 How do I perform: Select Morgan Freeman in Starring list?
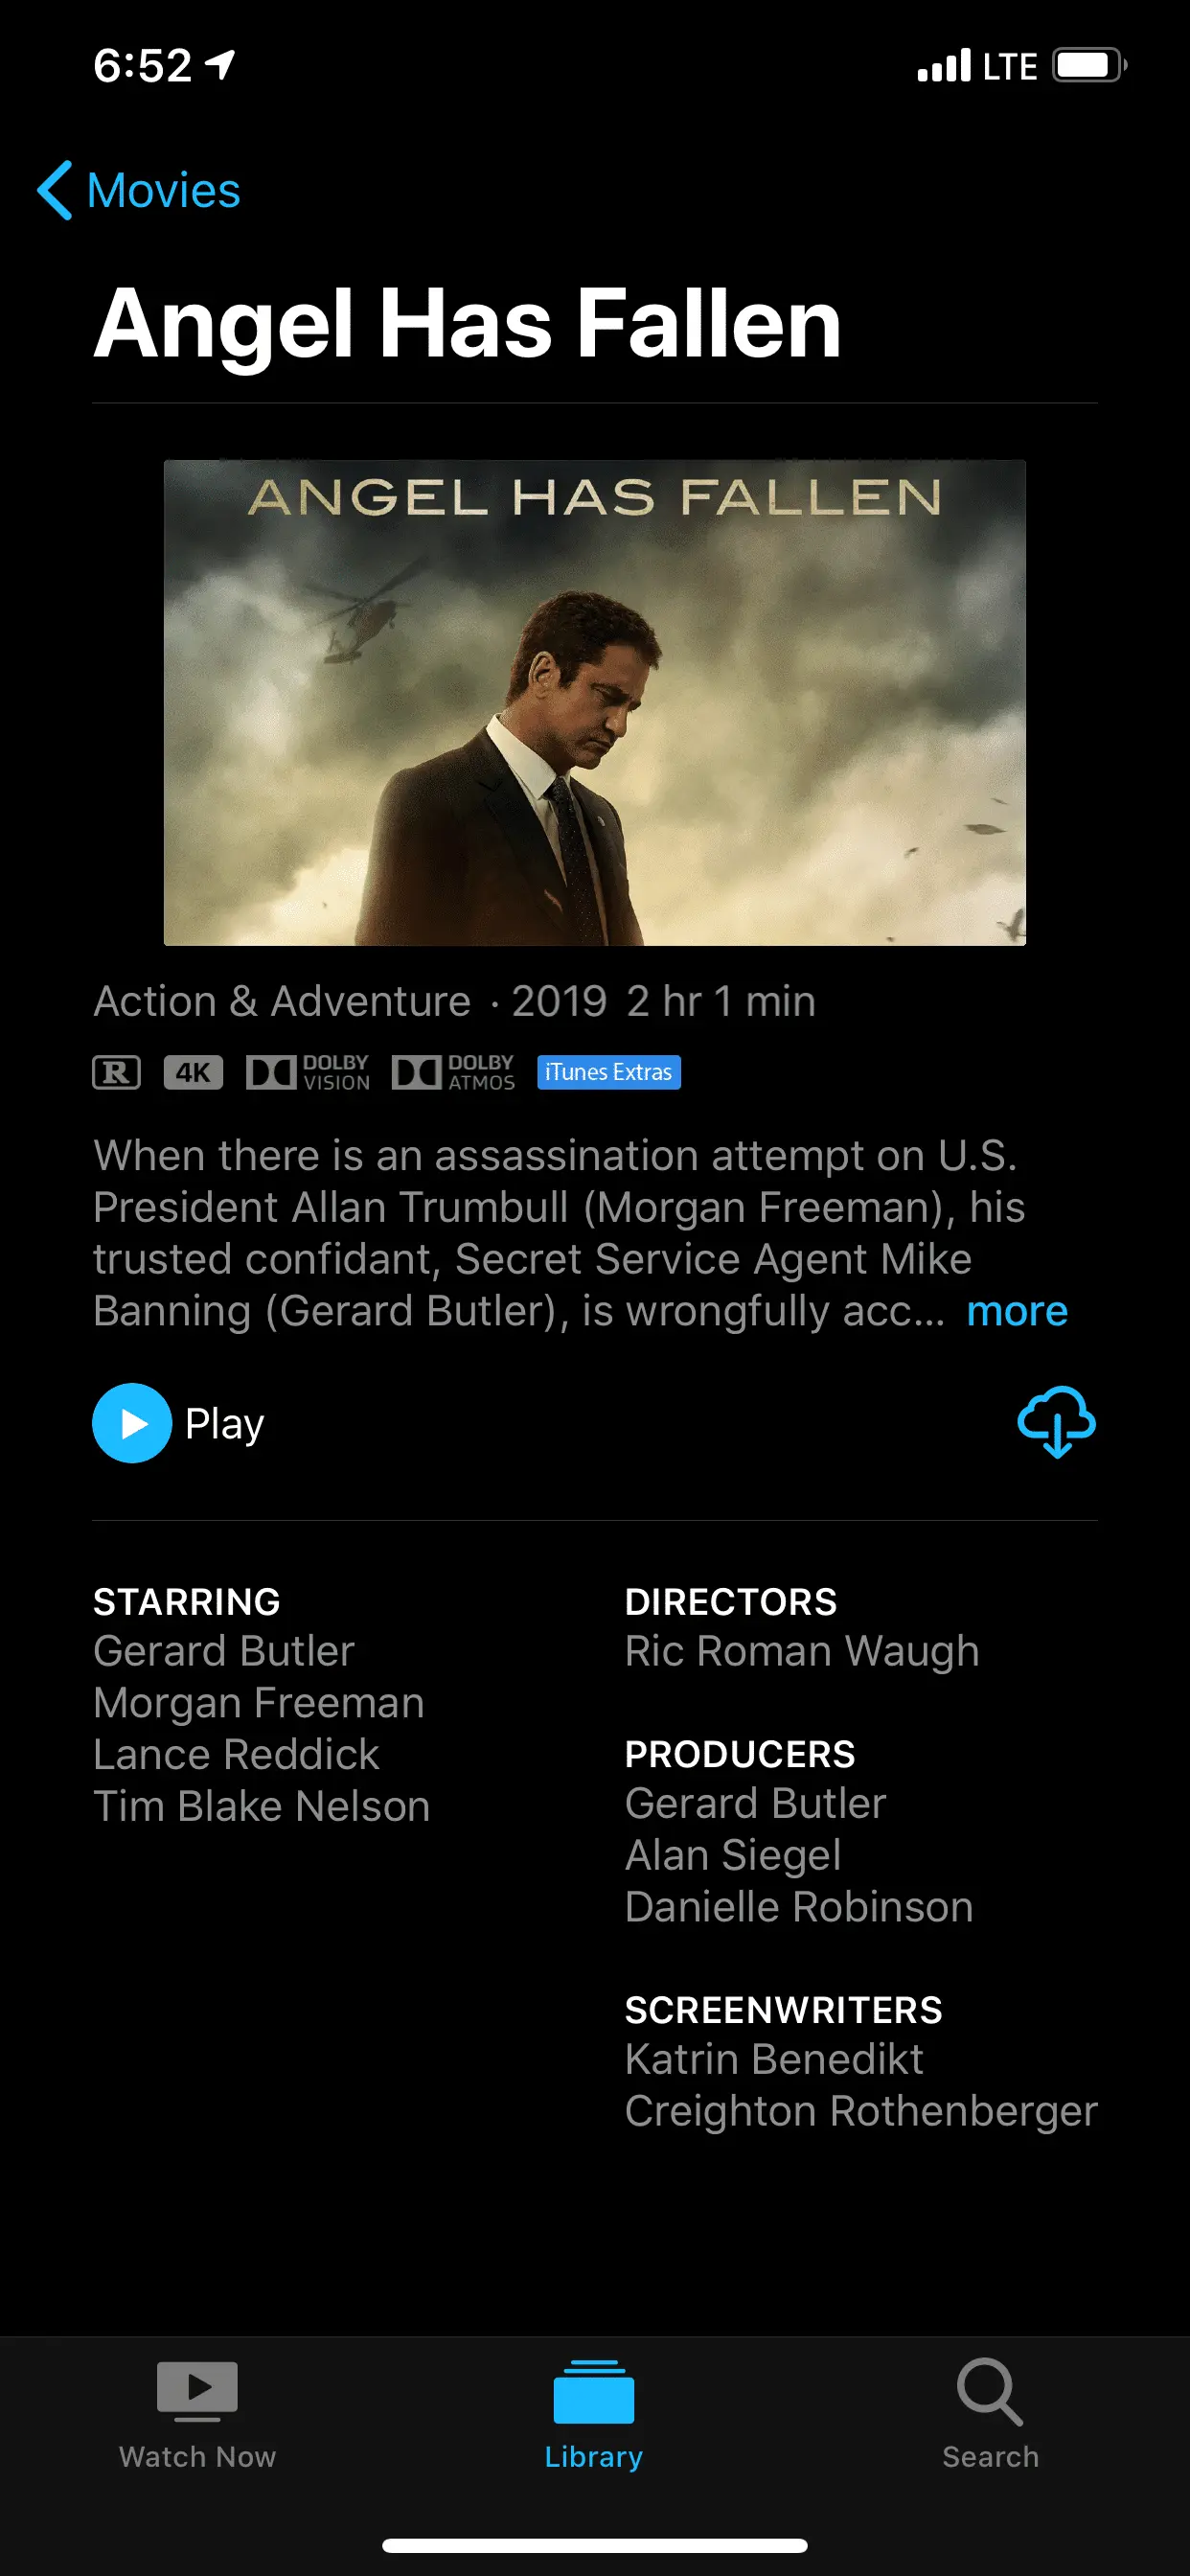(x=259, y=1702)
